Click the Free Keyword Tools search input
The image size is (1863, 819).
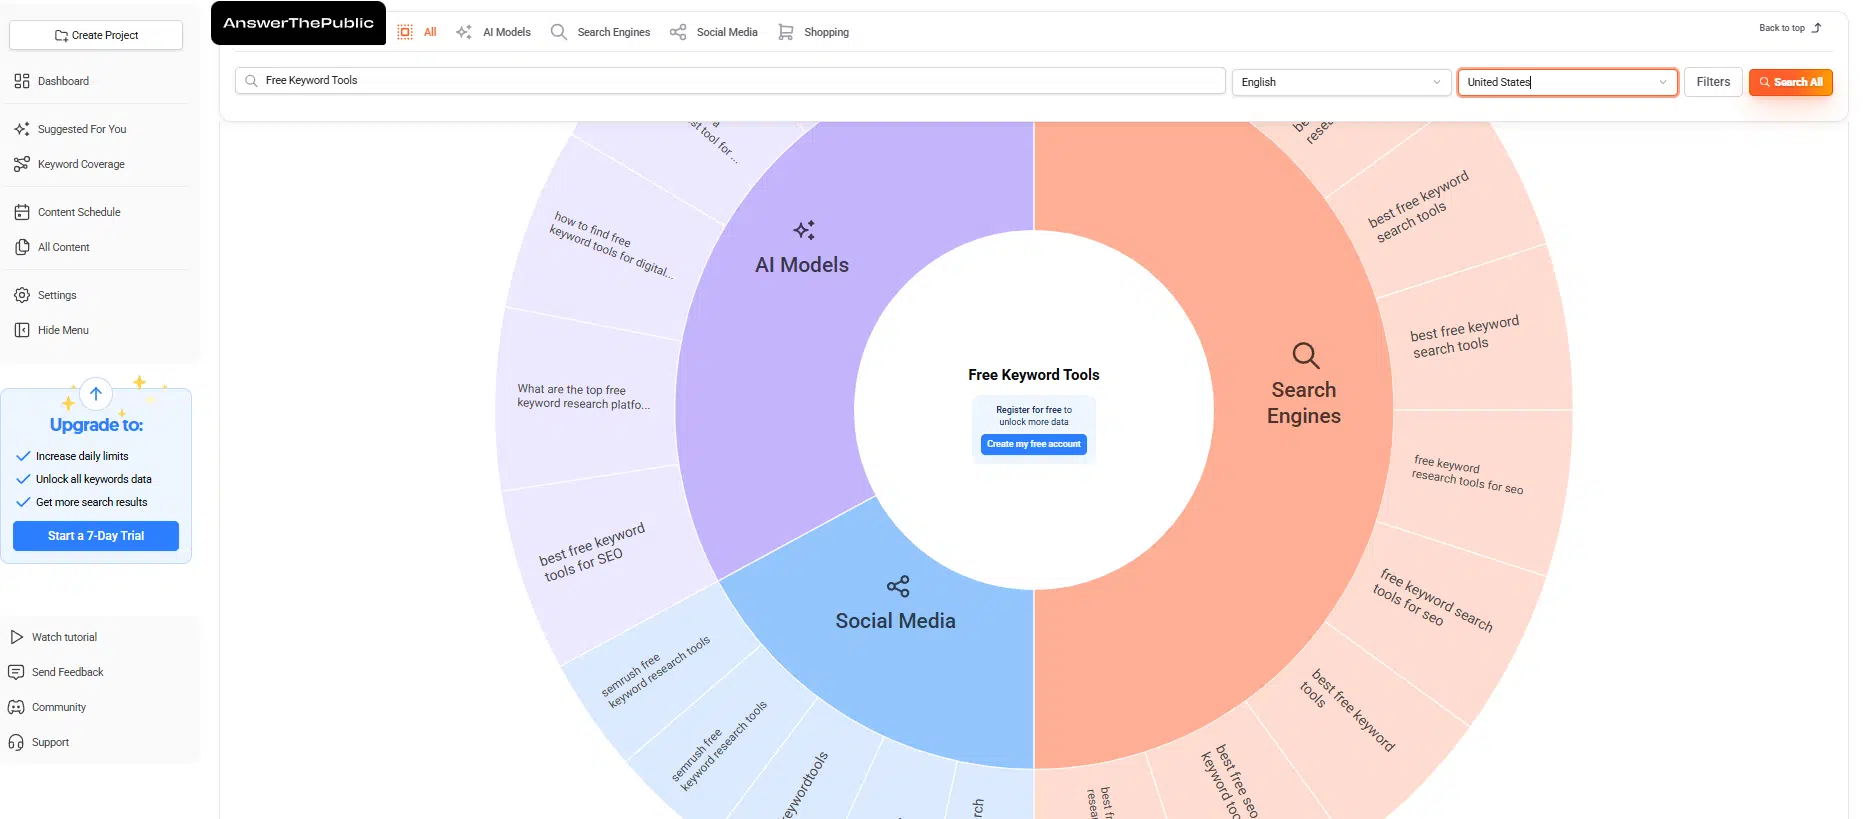[x=730, y=81]
